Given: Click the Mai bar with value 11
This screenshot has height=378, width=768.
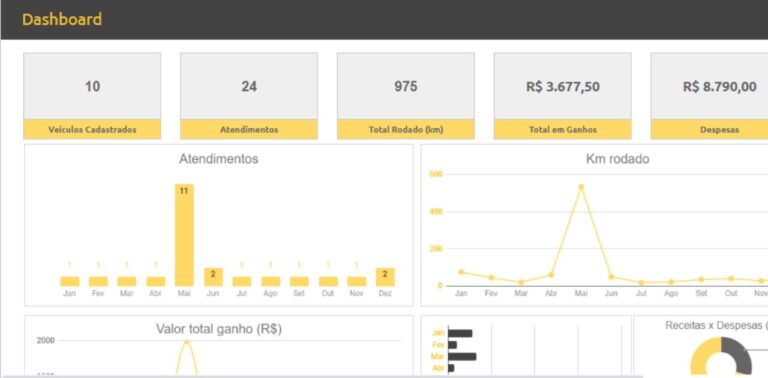Looking at the screenshot, I should click(x=184, y=235).
